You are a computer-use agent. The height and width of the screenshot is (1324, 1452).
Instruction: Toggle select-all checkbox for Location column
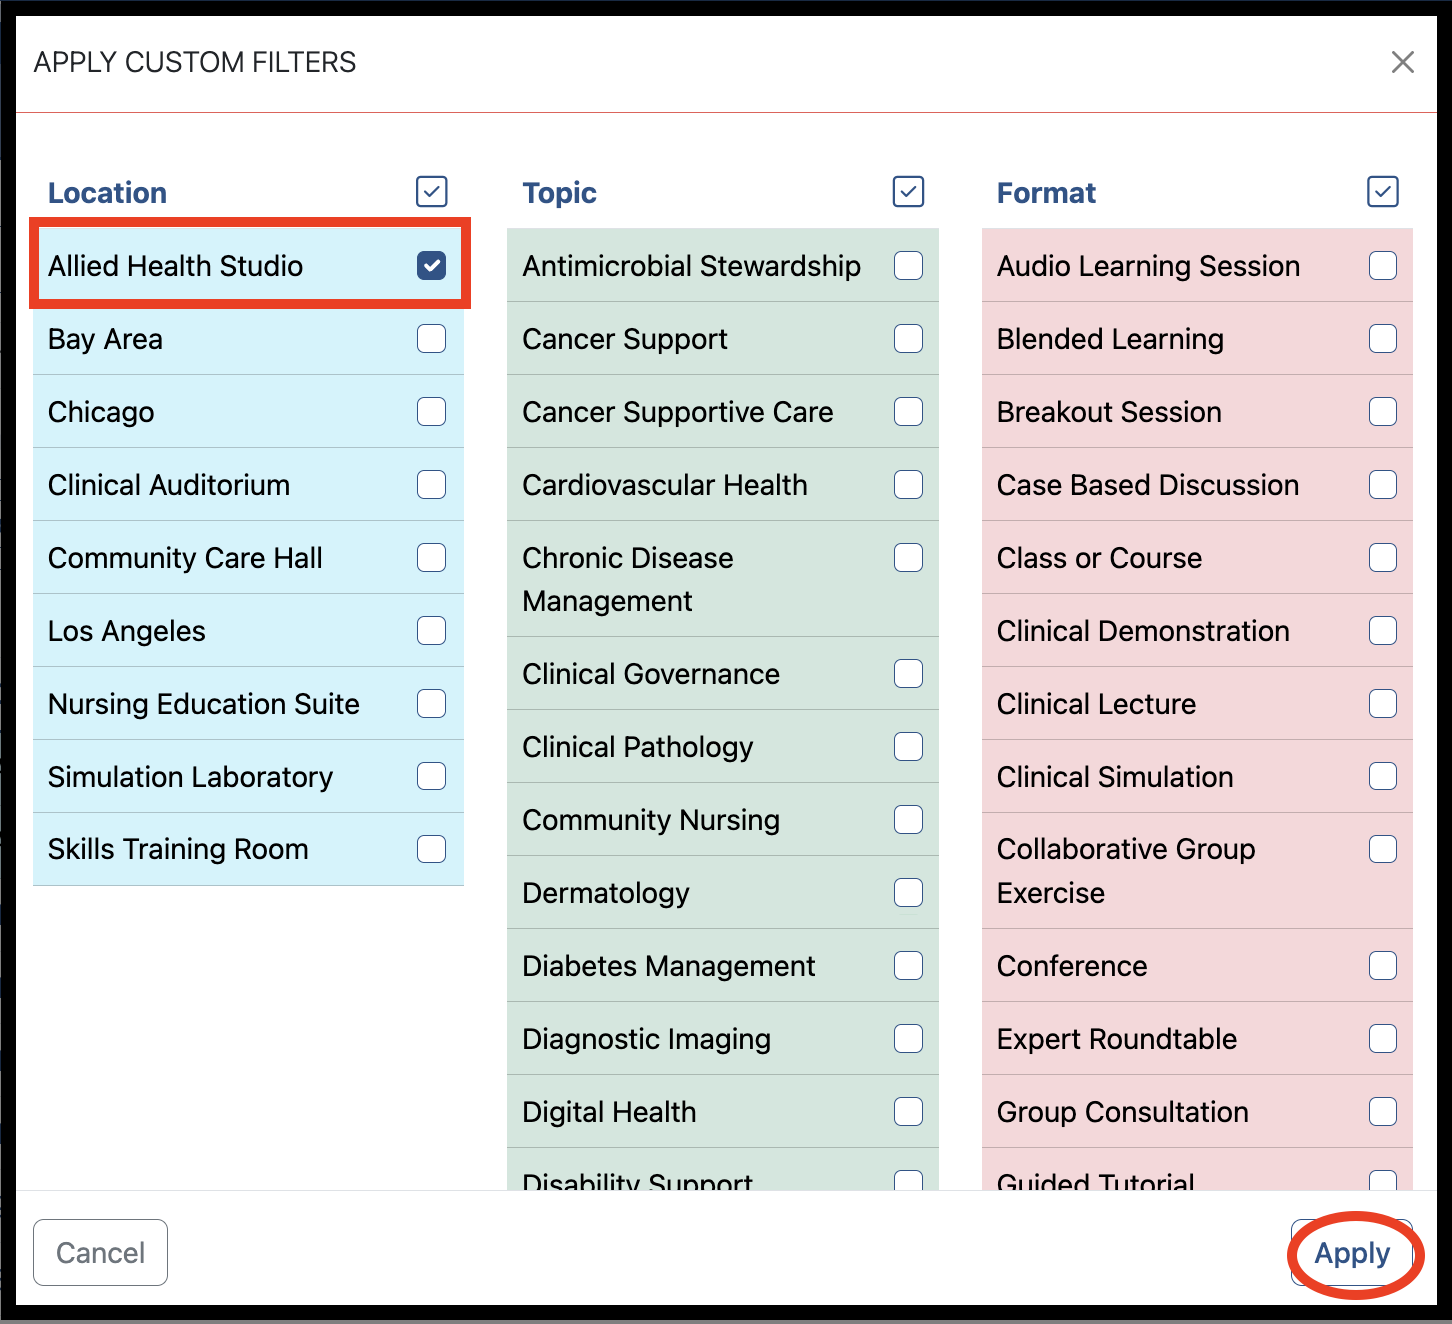click(432, 192)
